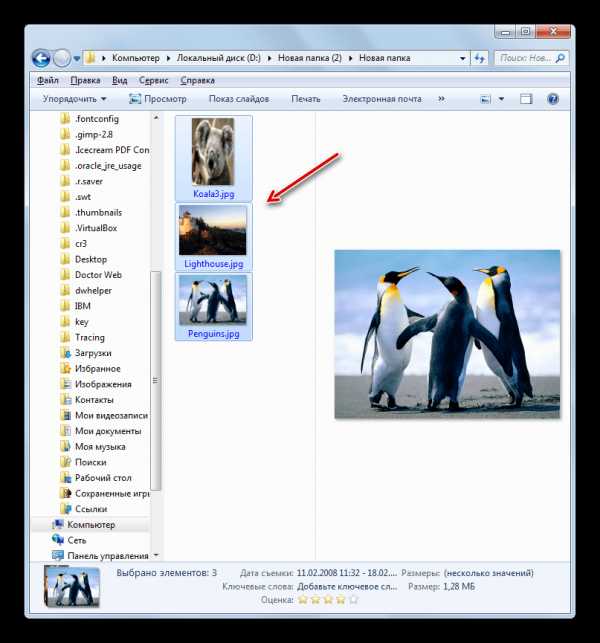Click the Печать toolbar button
600x643 pixels.
[306, 99]
